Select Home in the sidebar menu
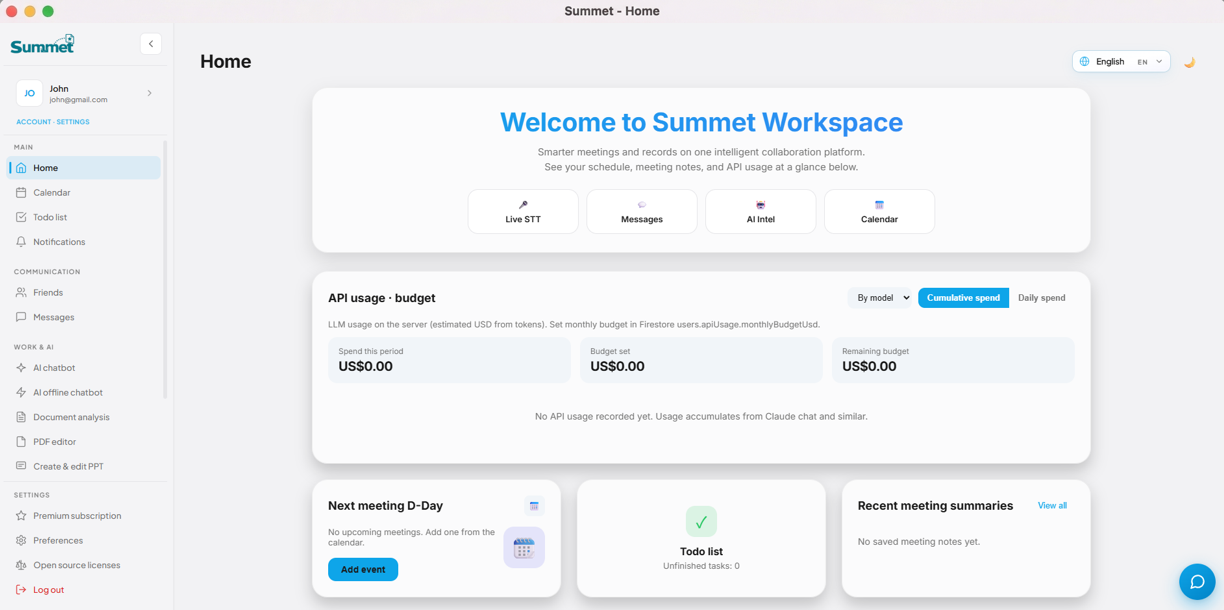The image size is (1224, 610). (84, 168)
